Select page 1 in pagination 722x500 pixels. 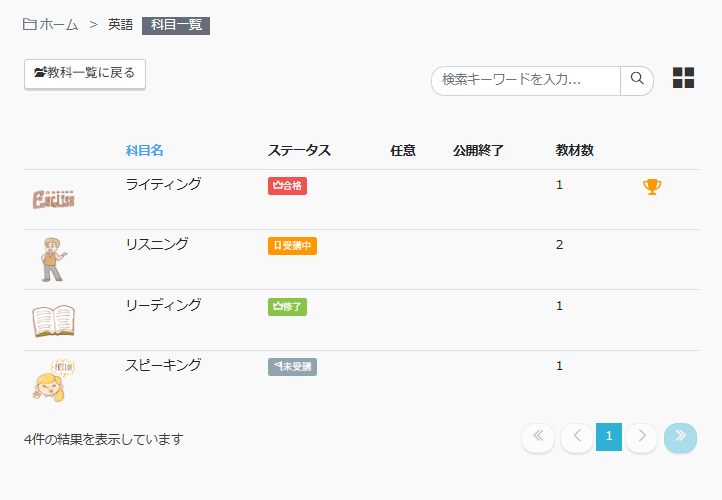point(609,437)
